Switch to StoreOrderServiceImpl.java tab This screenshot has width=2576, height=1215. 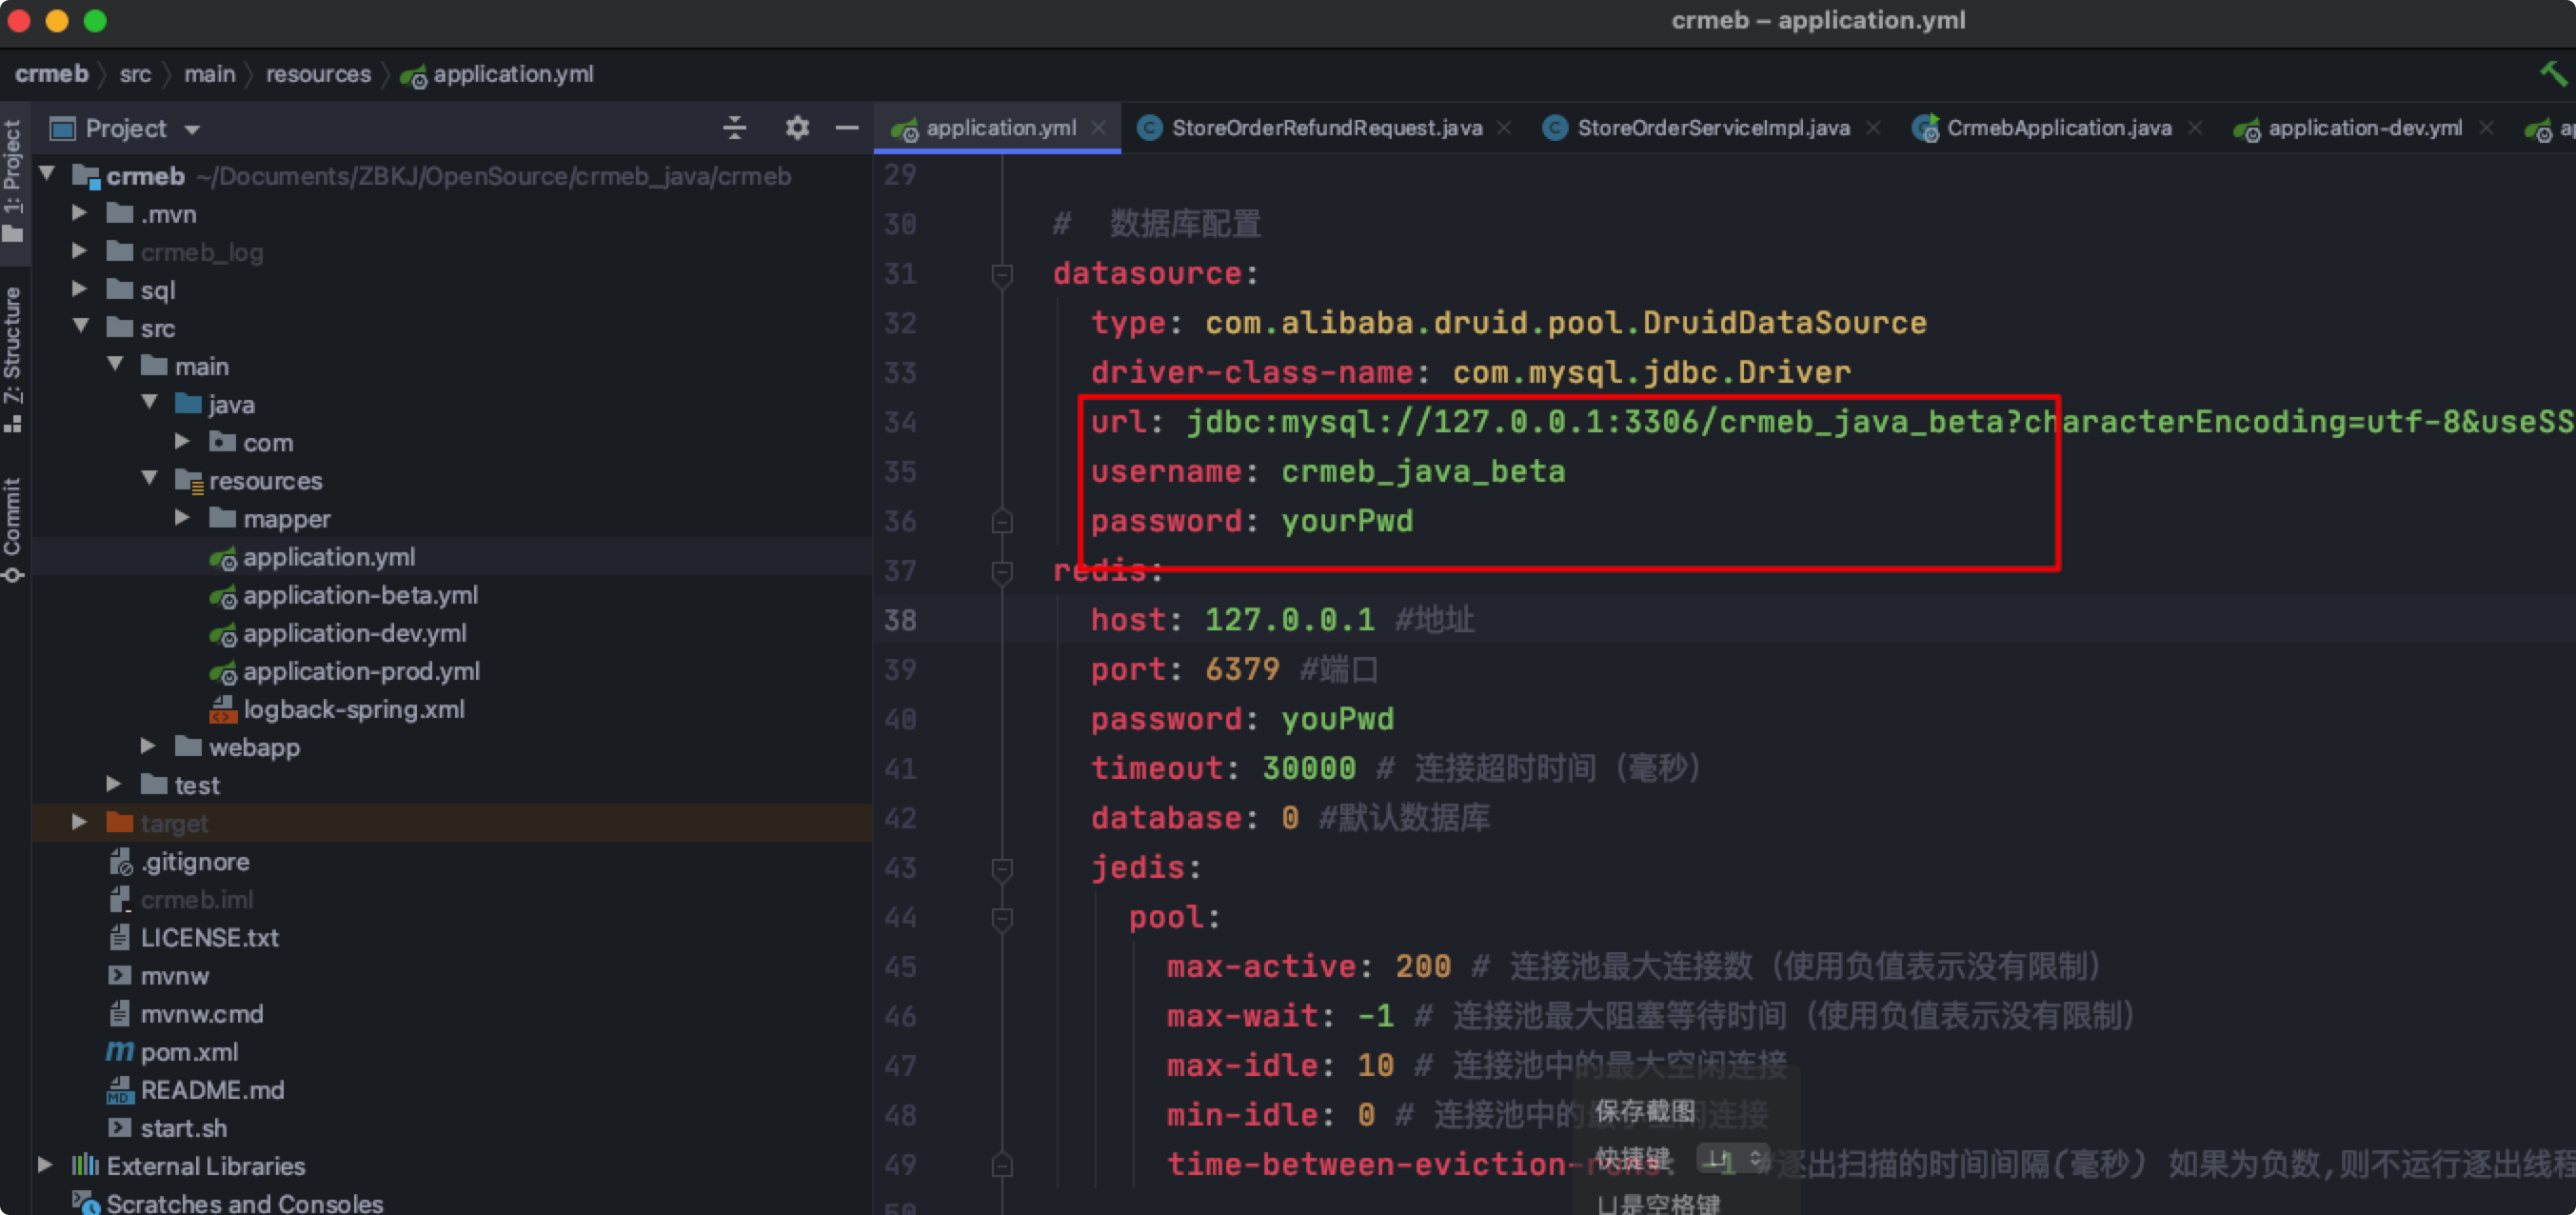click(x=1713, y=128)
